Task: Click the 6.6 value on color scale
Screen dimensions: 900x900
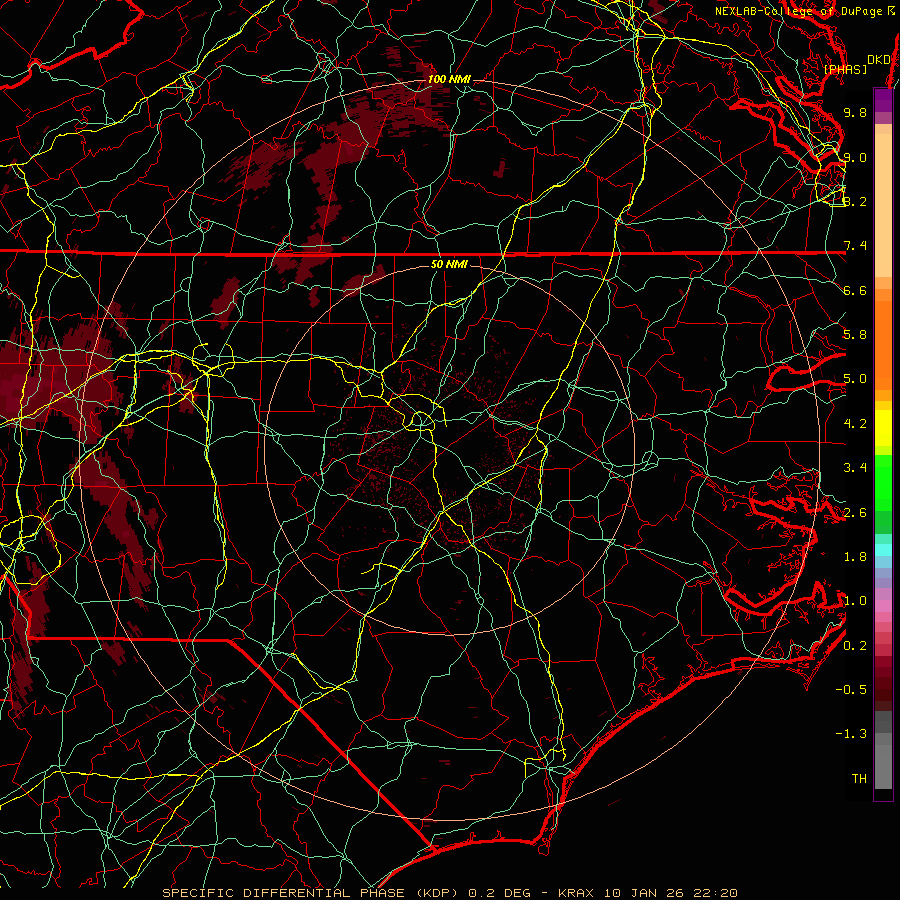Action: tap(855, 290)
